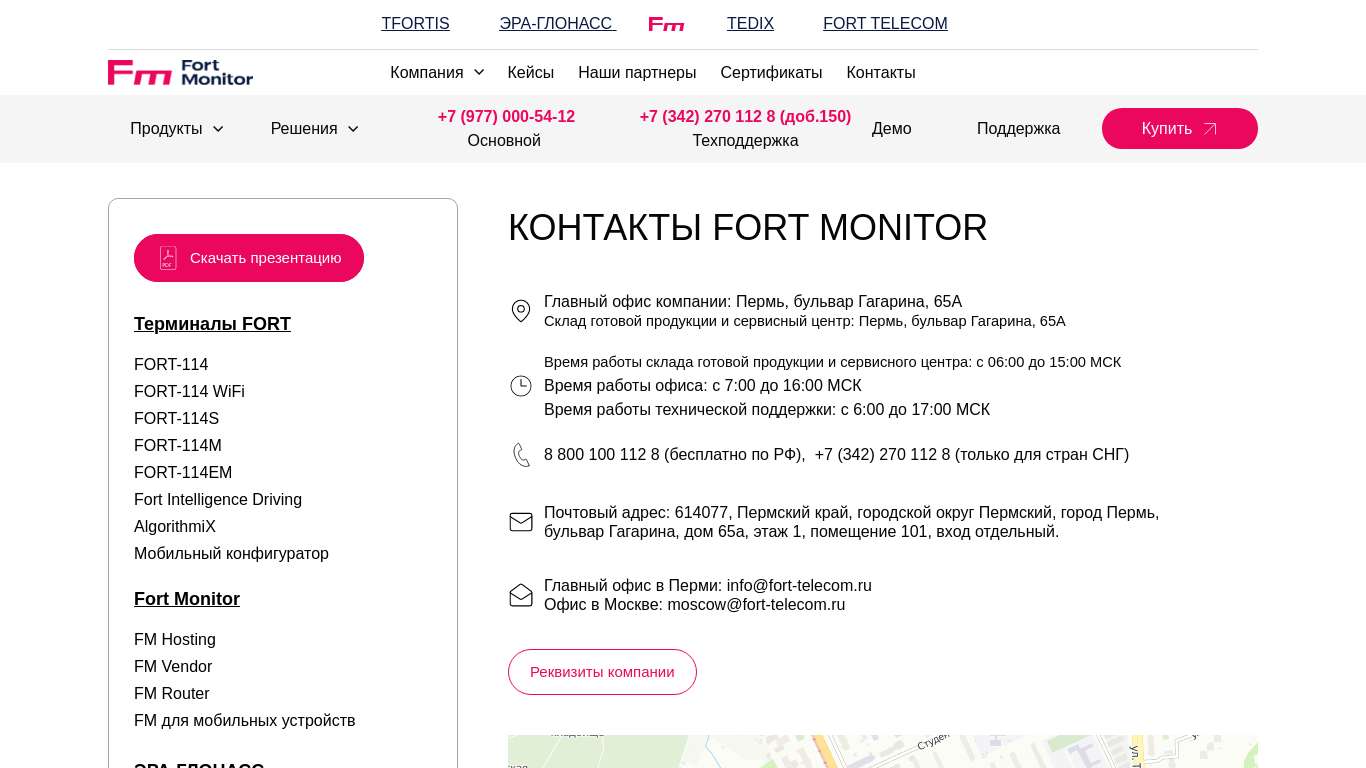Click the closed envelope icon near the postal address
Screen dimensions: 1366x768
pos(521,522)
